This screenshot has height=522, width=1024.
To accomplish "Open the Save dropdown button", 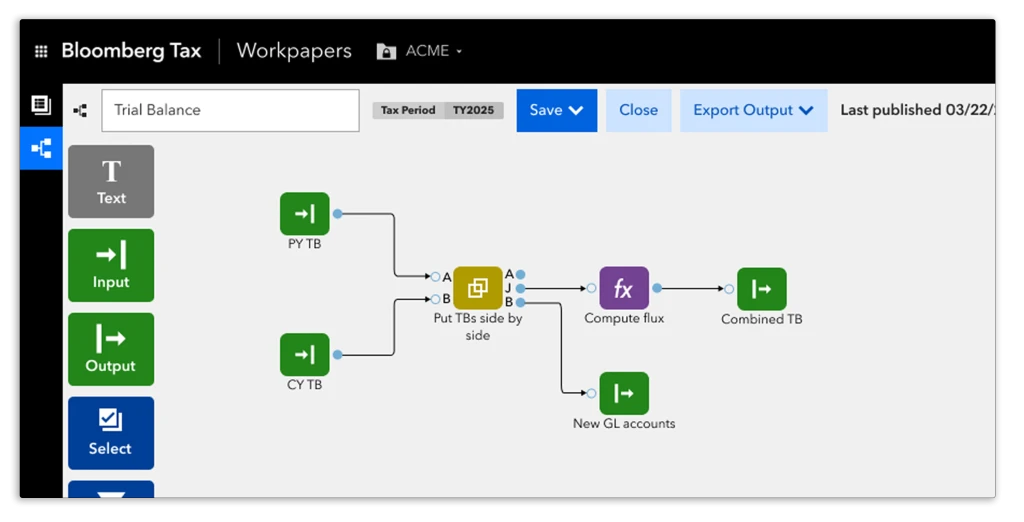I will 556,110.
